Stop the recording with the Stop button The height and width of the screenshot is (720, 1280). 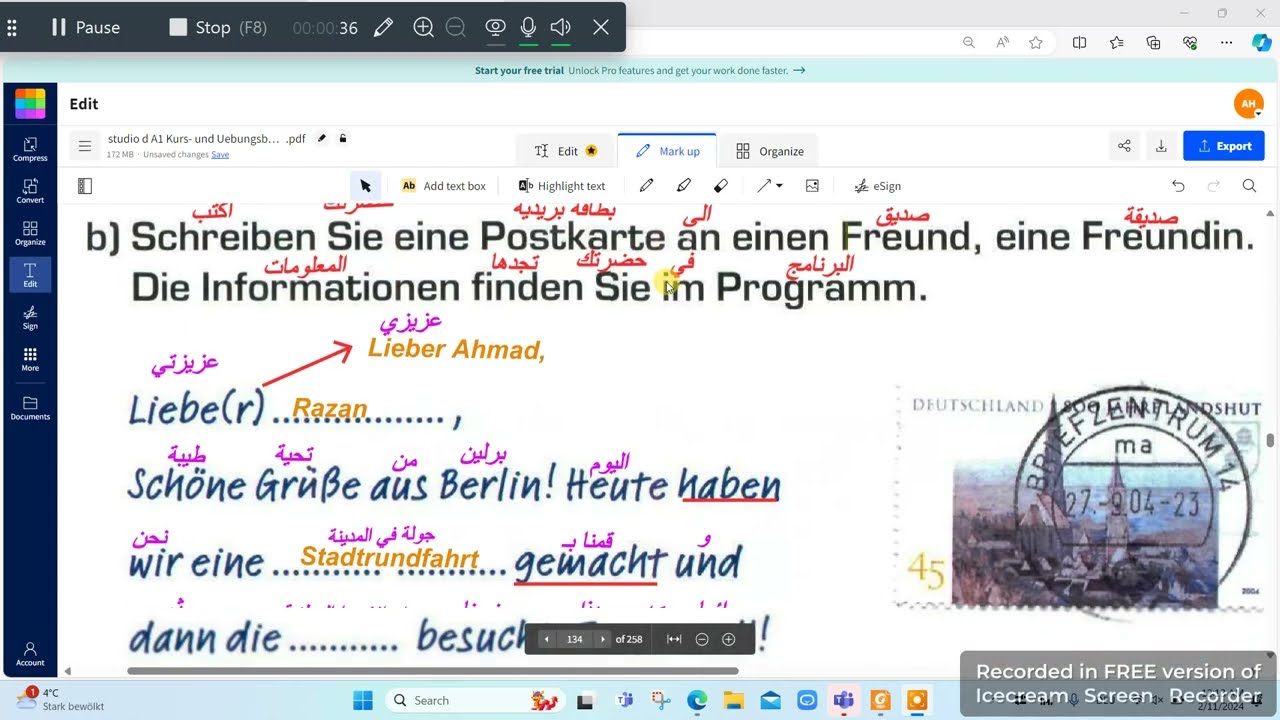pos(218,28)
